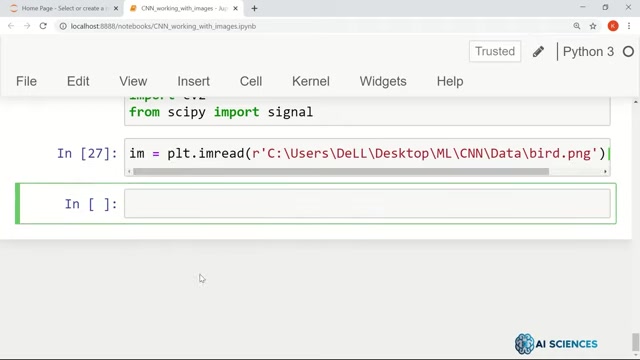This screenshot has width=640, height=360.
Task: Click the kernel idle circle indicator
Action: [629, 51]
